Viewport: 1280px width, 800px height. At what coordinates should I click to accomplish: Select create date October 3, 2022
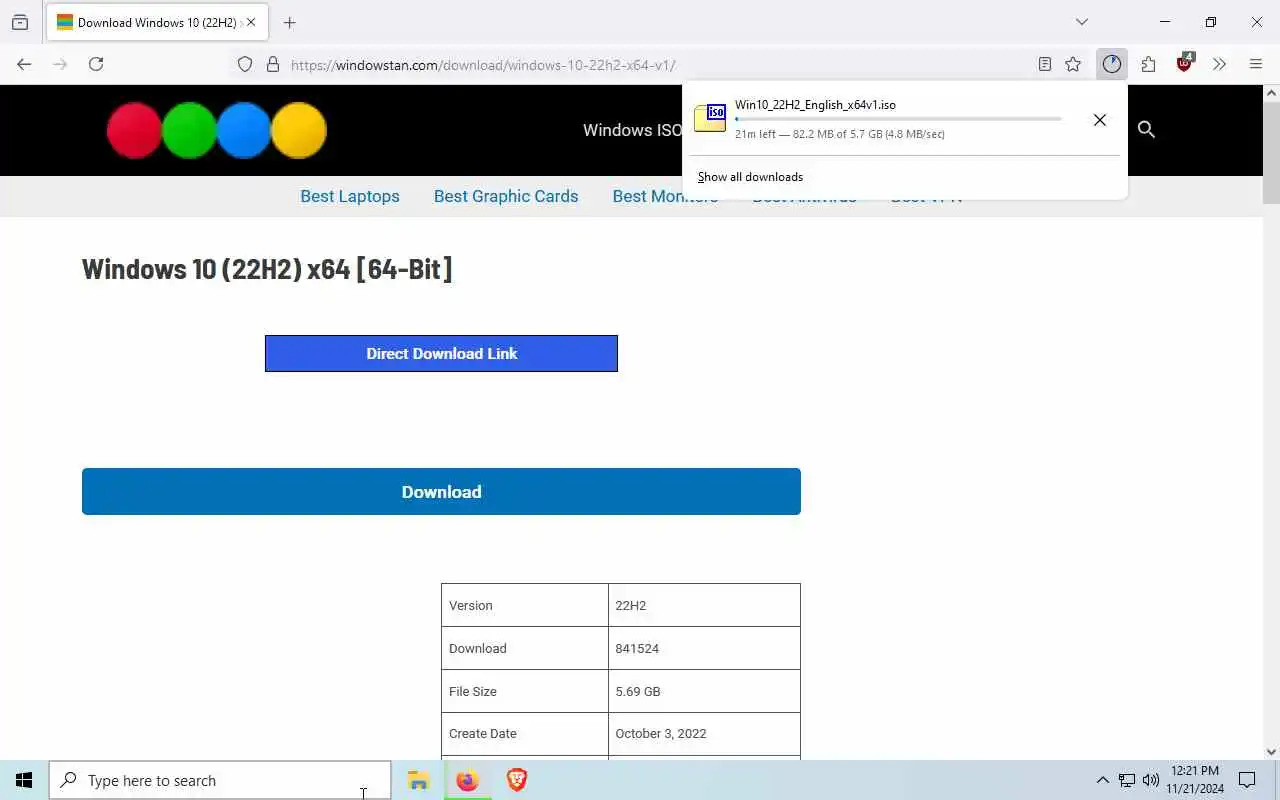coord(704,733)
